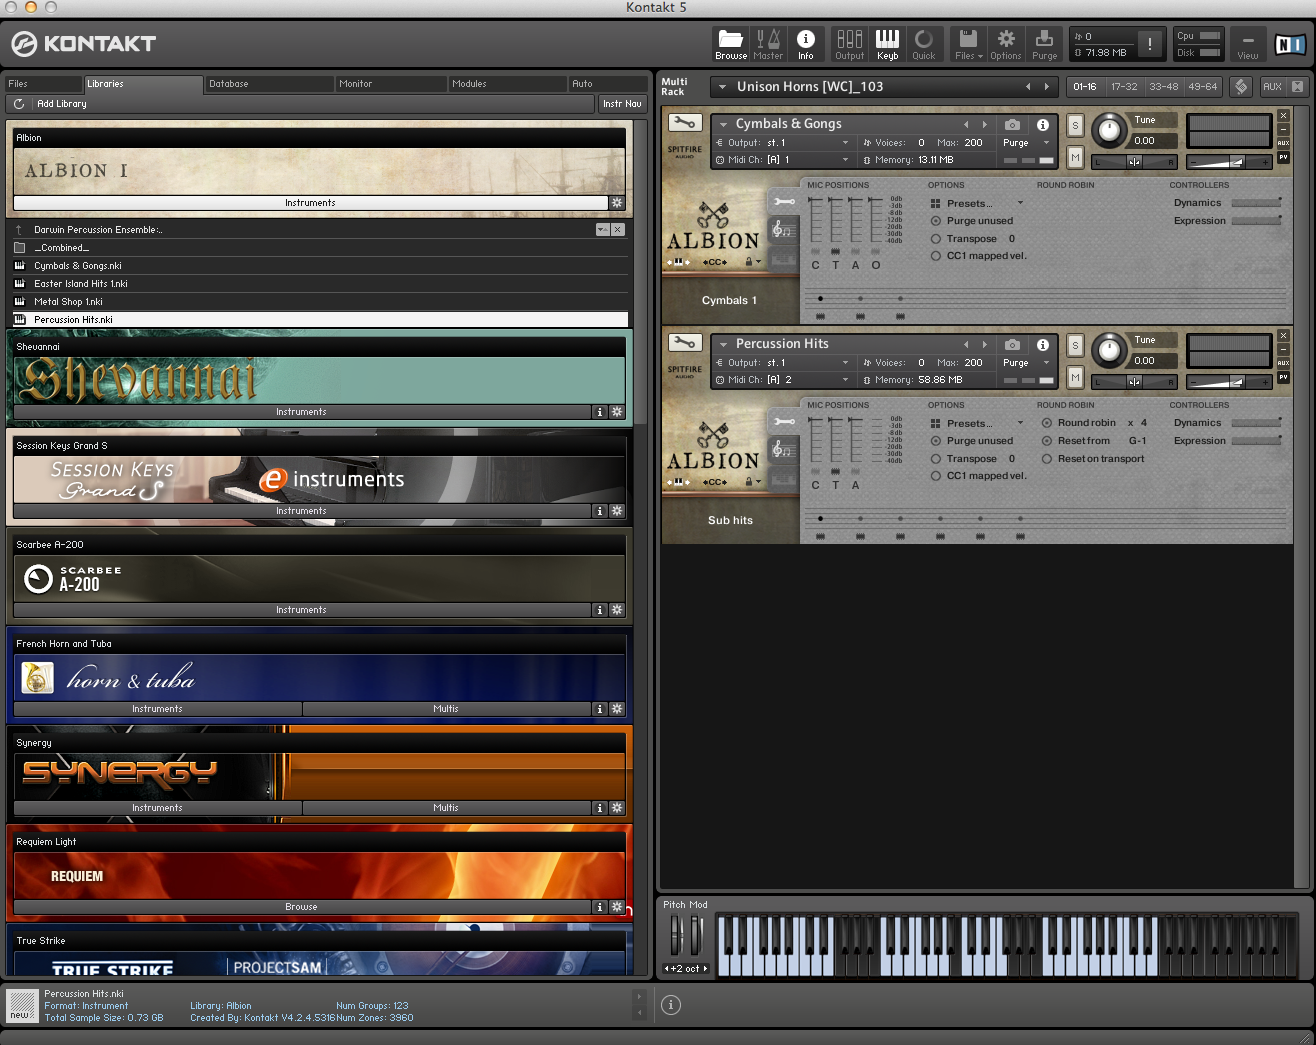Open Shevannai library info icon
The image size is (1316, 1045).
coord(600,412)
